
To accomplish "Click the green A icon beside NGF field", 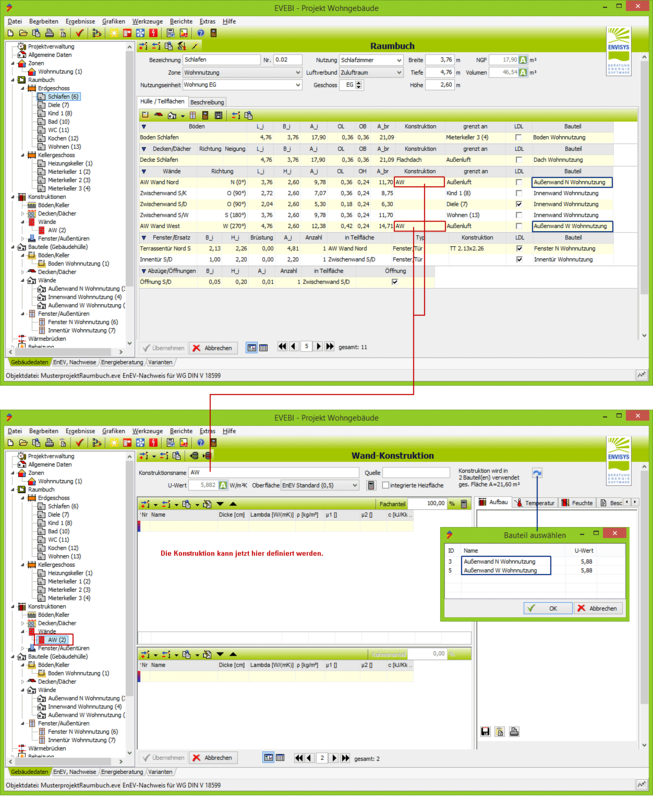I will (523, 60).
